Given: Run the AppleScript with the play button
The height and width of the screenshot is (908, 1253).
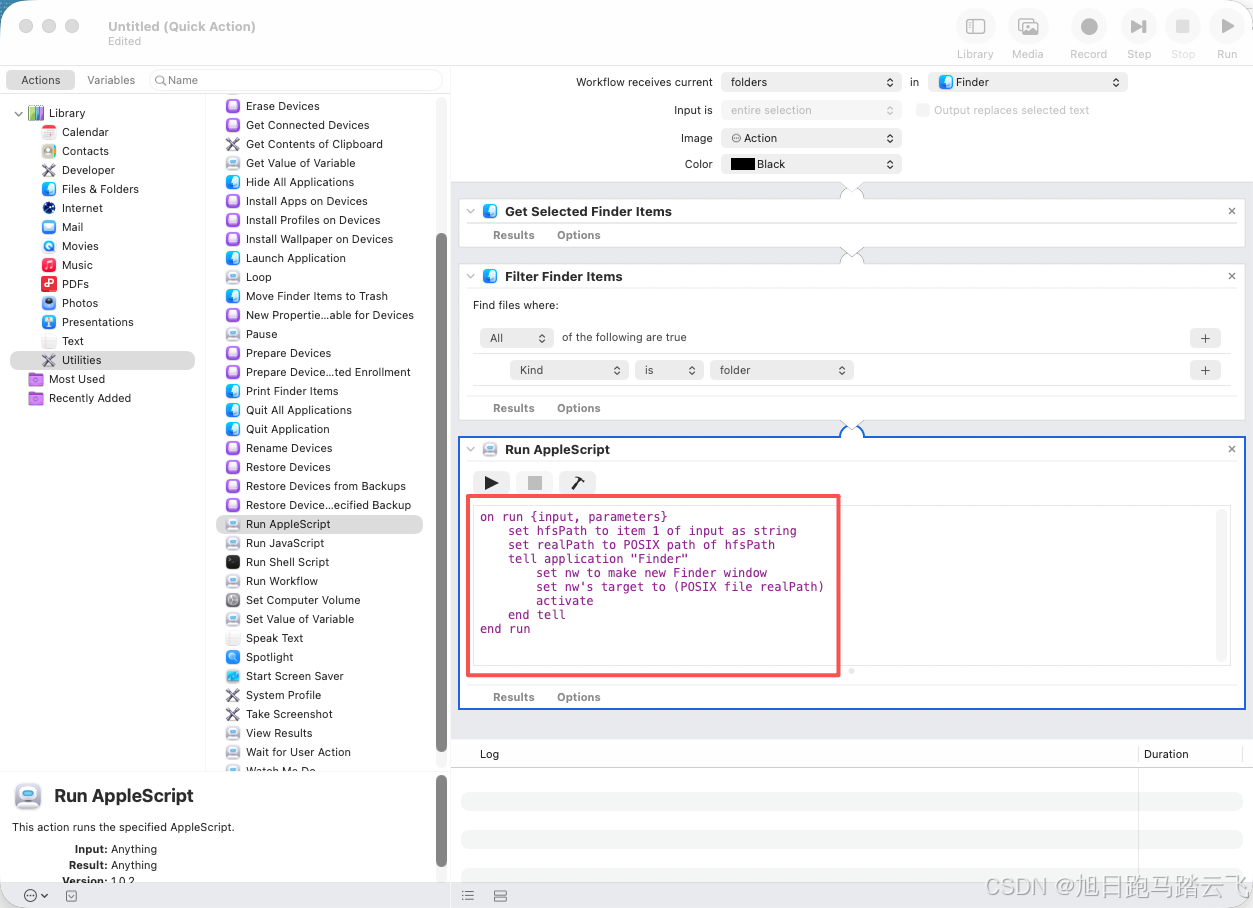Looking at the screenshot, I should point(491,483).
